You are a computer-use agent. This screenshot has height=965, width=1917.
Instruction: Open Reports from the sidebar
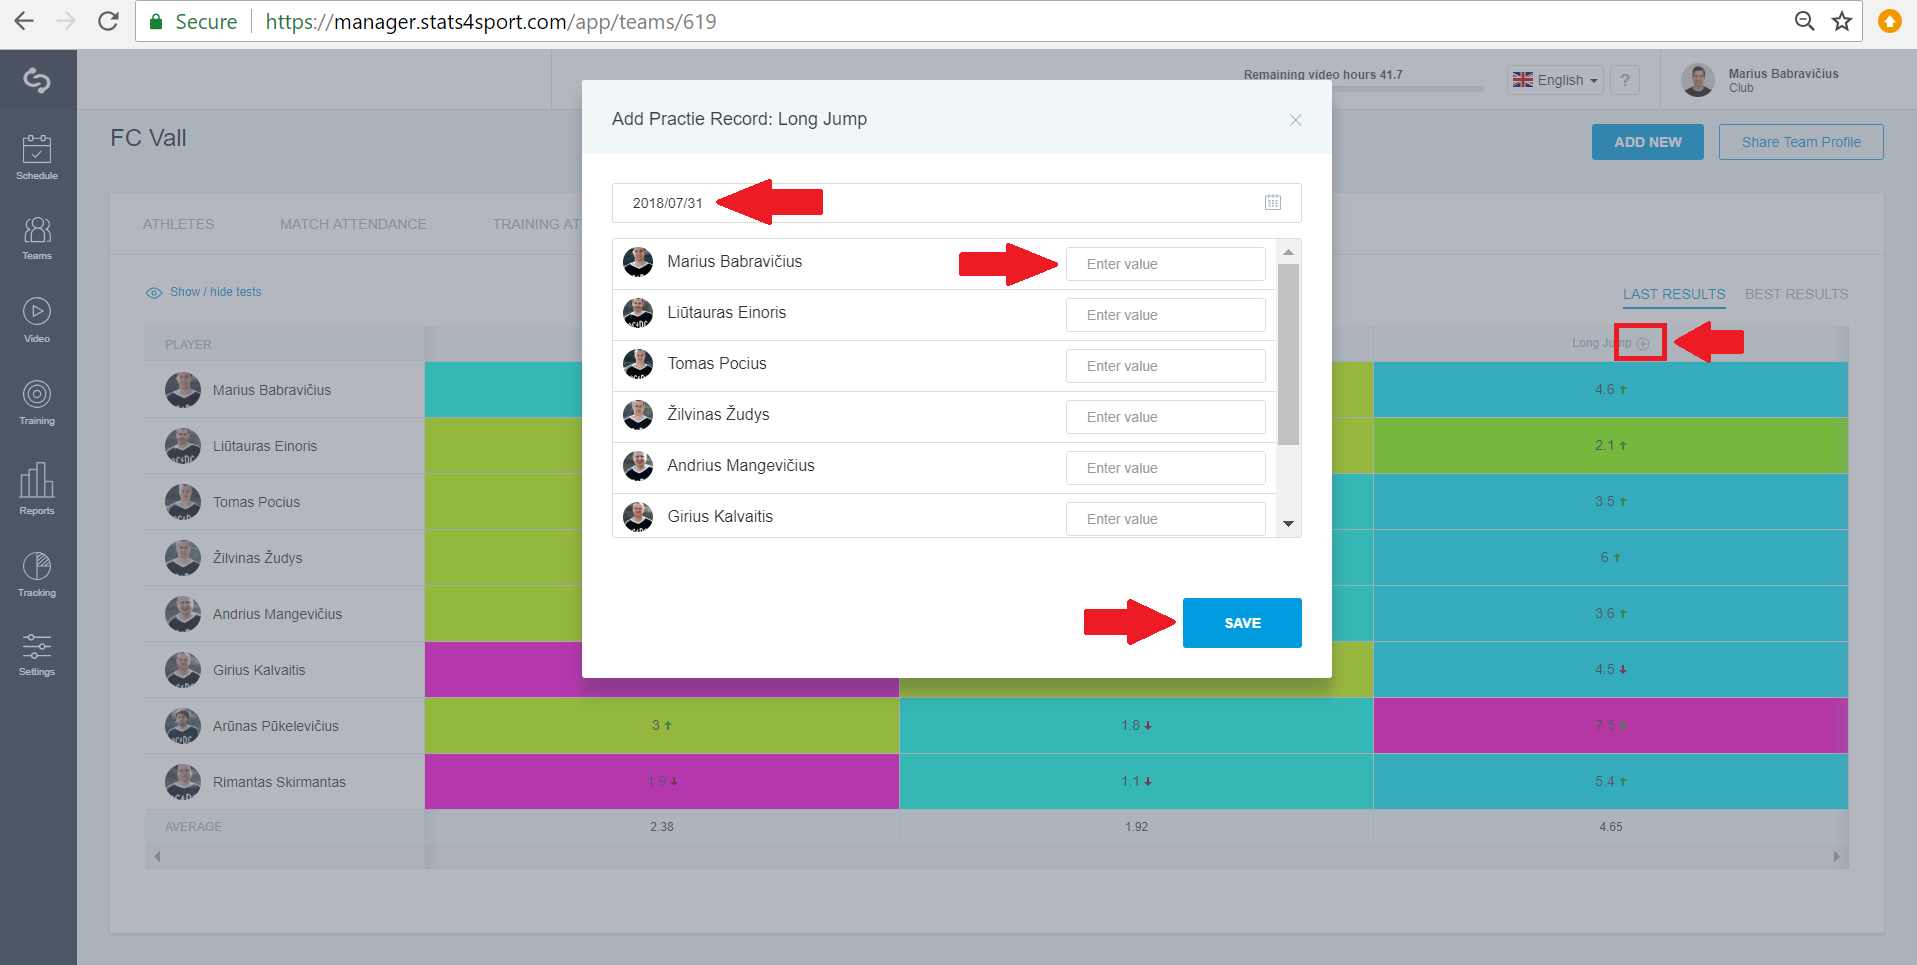click(x=37, y=488)
